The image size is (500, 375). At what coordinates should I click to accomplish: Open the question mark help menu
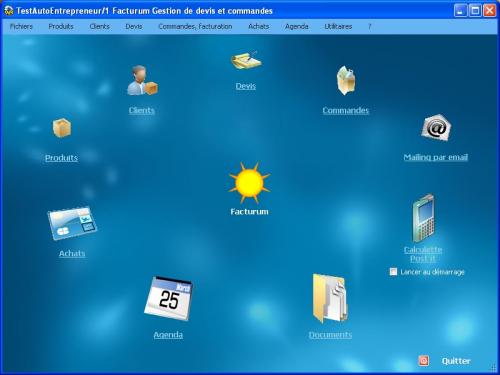click(369, 26)
